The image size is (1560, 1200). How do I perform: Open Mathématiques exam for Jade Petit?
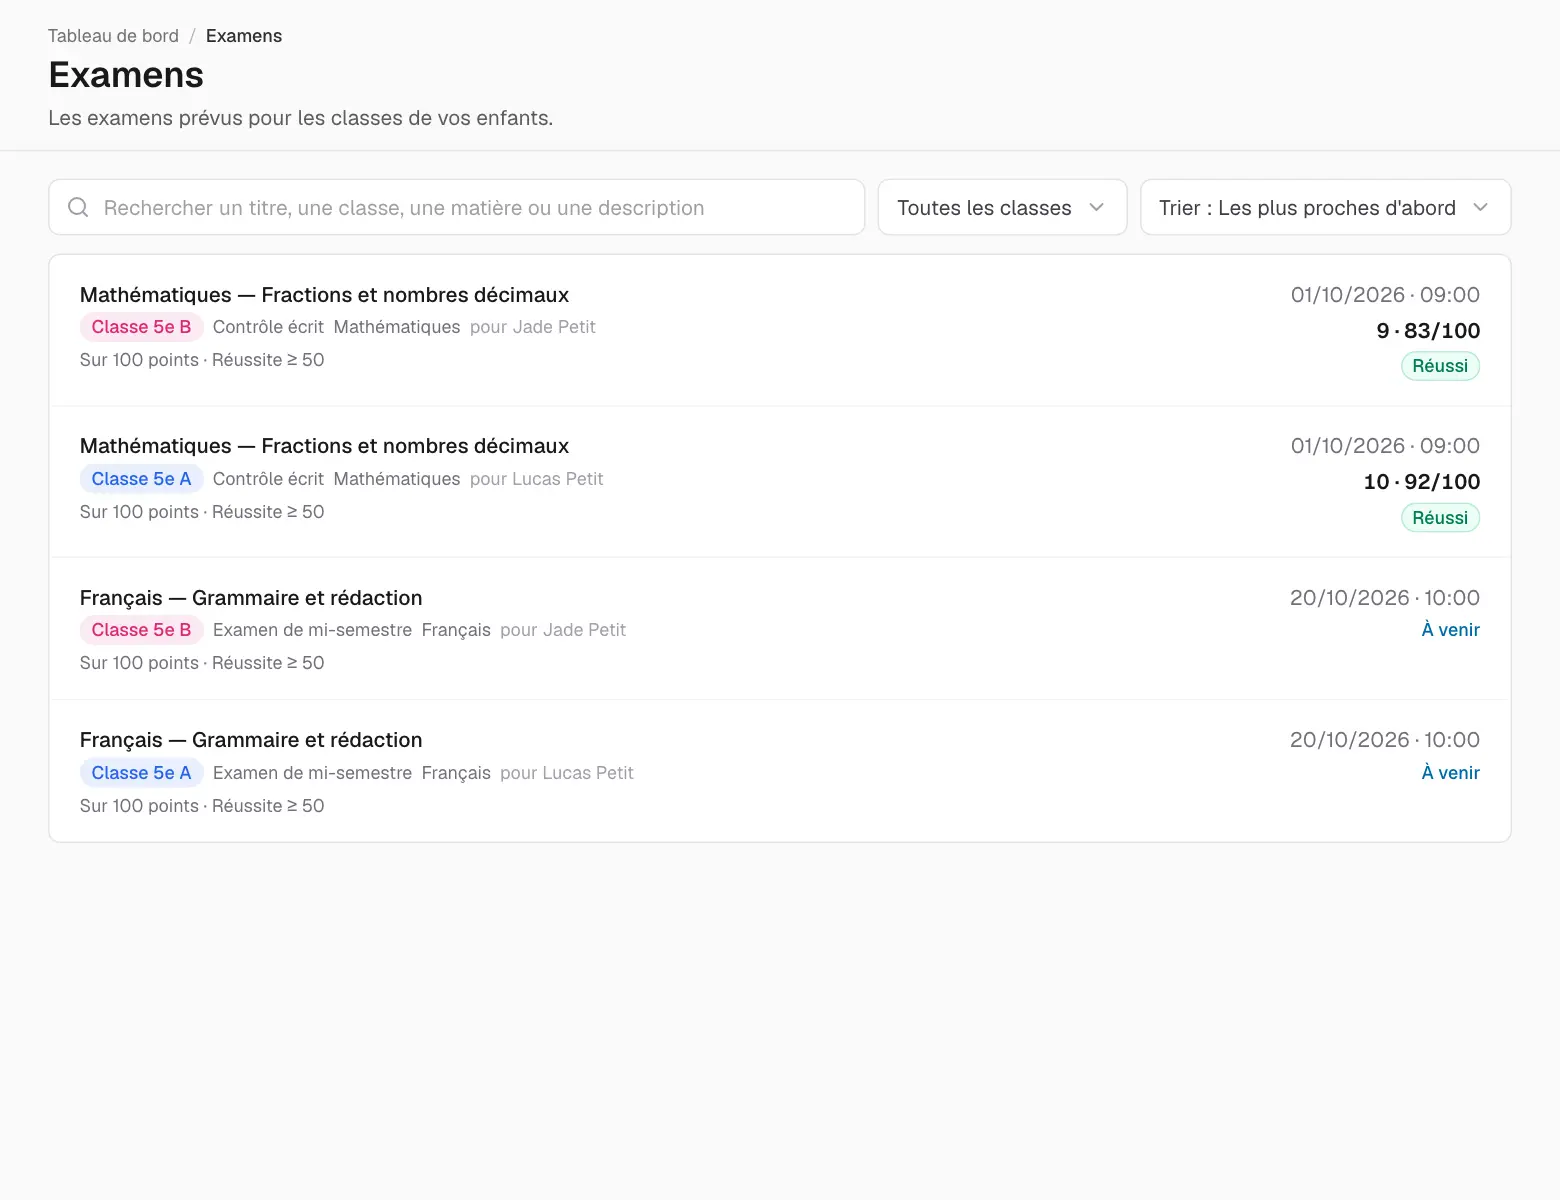pyautogui.click(x=780, y=330)
